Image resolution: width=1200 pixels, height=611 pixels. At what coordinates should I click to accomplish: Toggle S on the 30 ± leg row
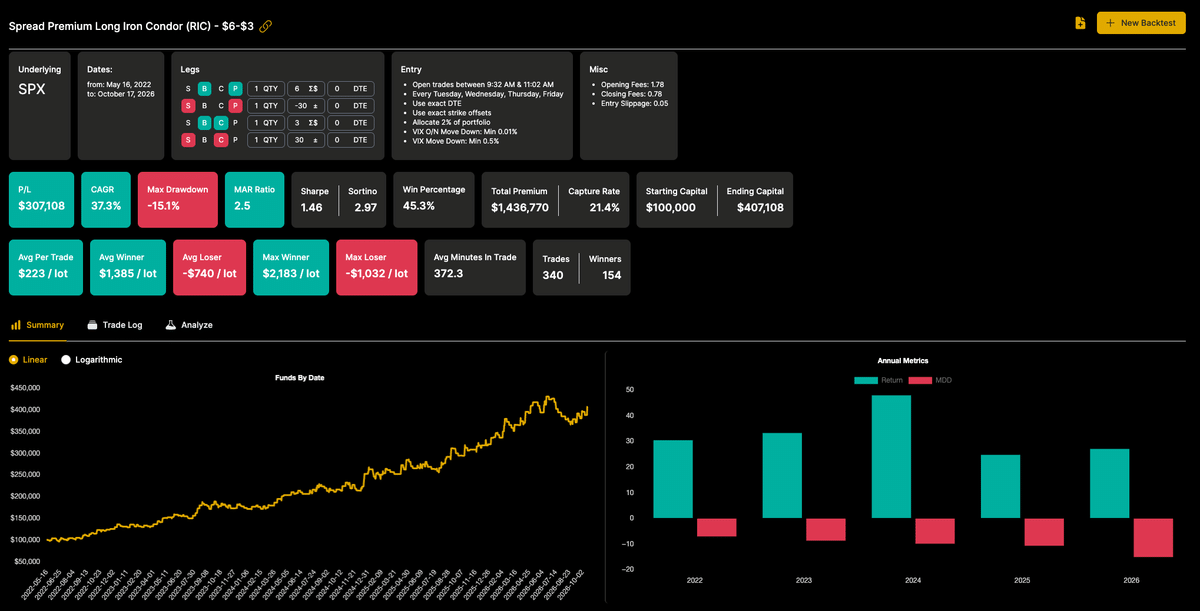[x=188, y=140]
